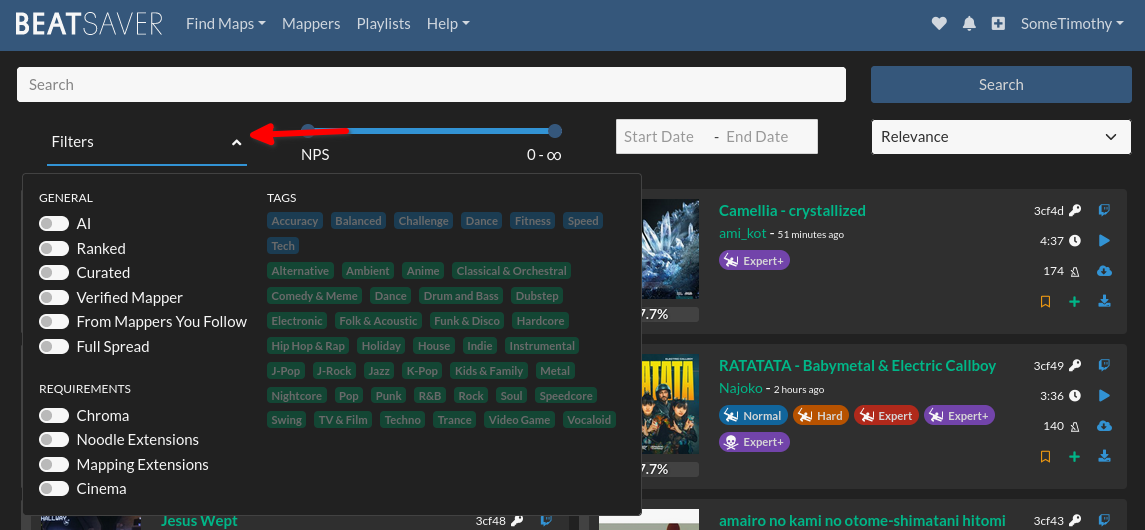Toggle the Curated filter on
Viewport: 1145px width, 530px height.
tap(54, 273)
